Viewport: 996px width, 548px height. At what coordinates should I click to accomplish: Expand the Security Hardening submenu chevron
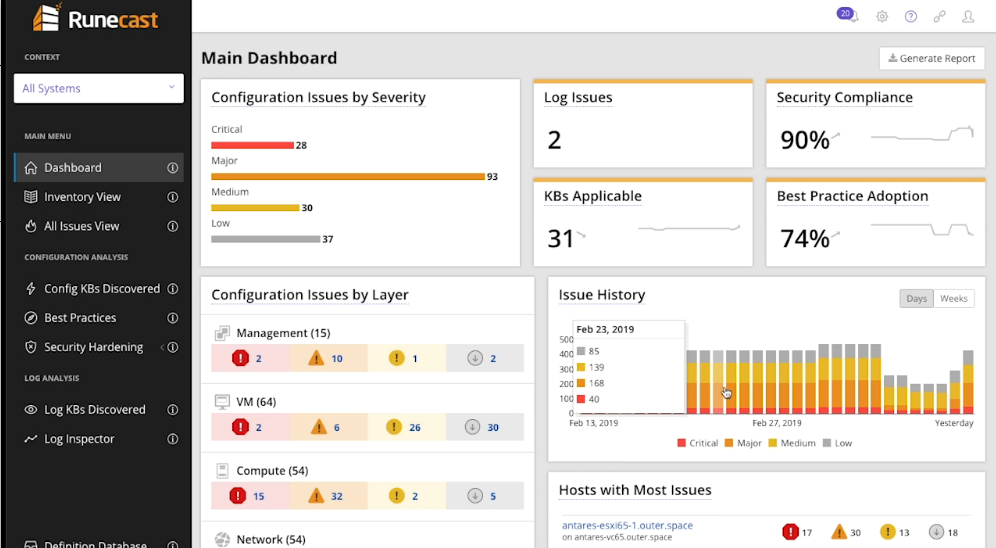pos(162,347)
